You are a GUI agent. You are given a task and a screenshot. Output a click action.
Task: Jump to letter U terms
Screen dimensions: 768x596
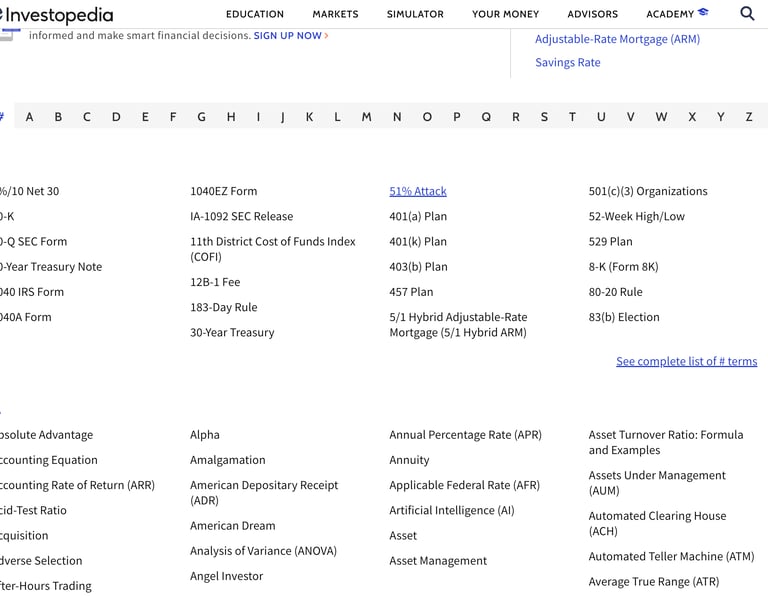click(601, 117)
